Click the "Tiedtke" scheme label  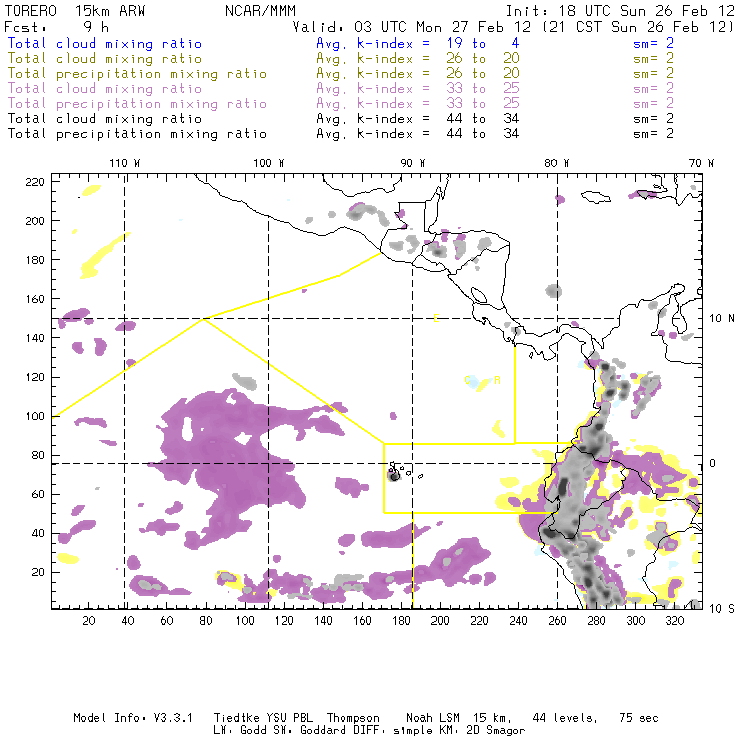click(x=237, y=718)
